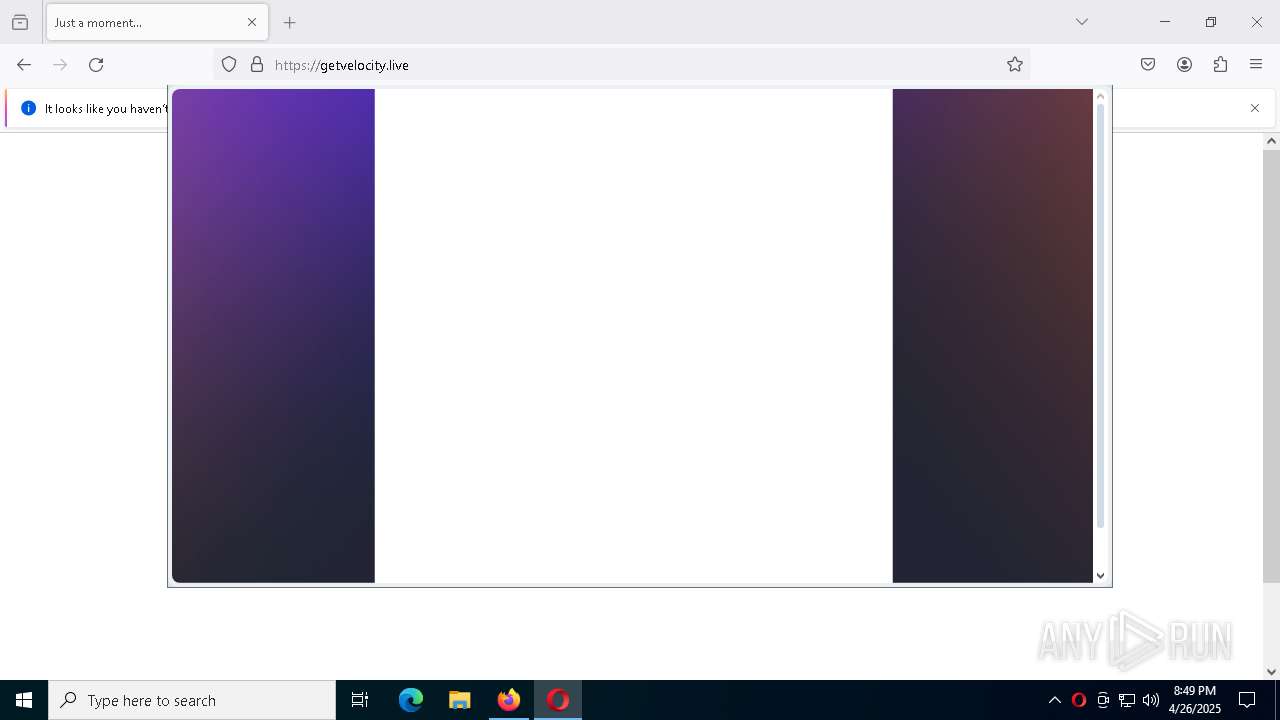Viewport: 1280px width, 720px height.
Task: Reload the current page
Action: [x=96, y=65]
